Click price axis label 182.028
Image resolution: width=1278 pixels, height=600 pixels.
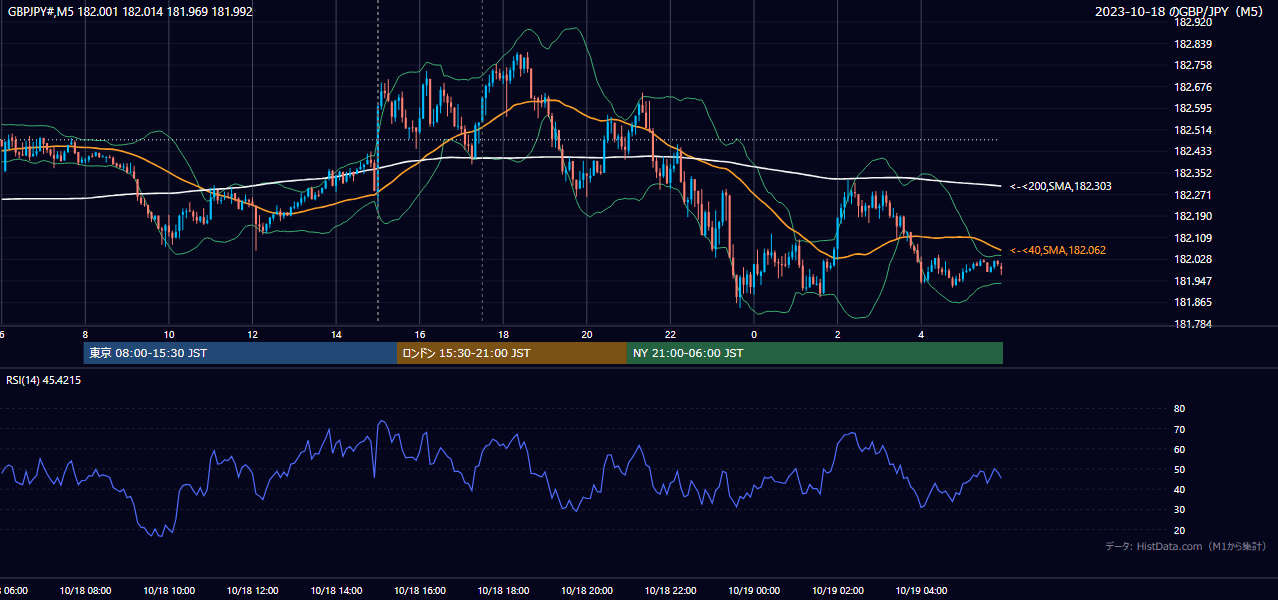[x=1192, y=259]
